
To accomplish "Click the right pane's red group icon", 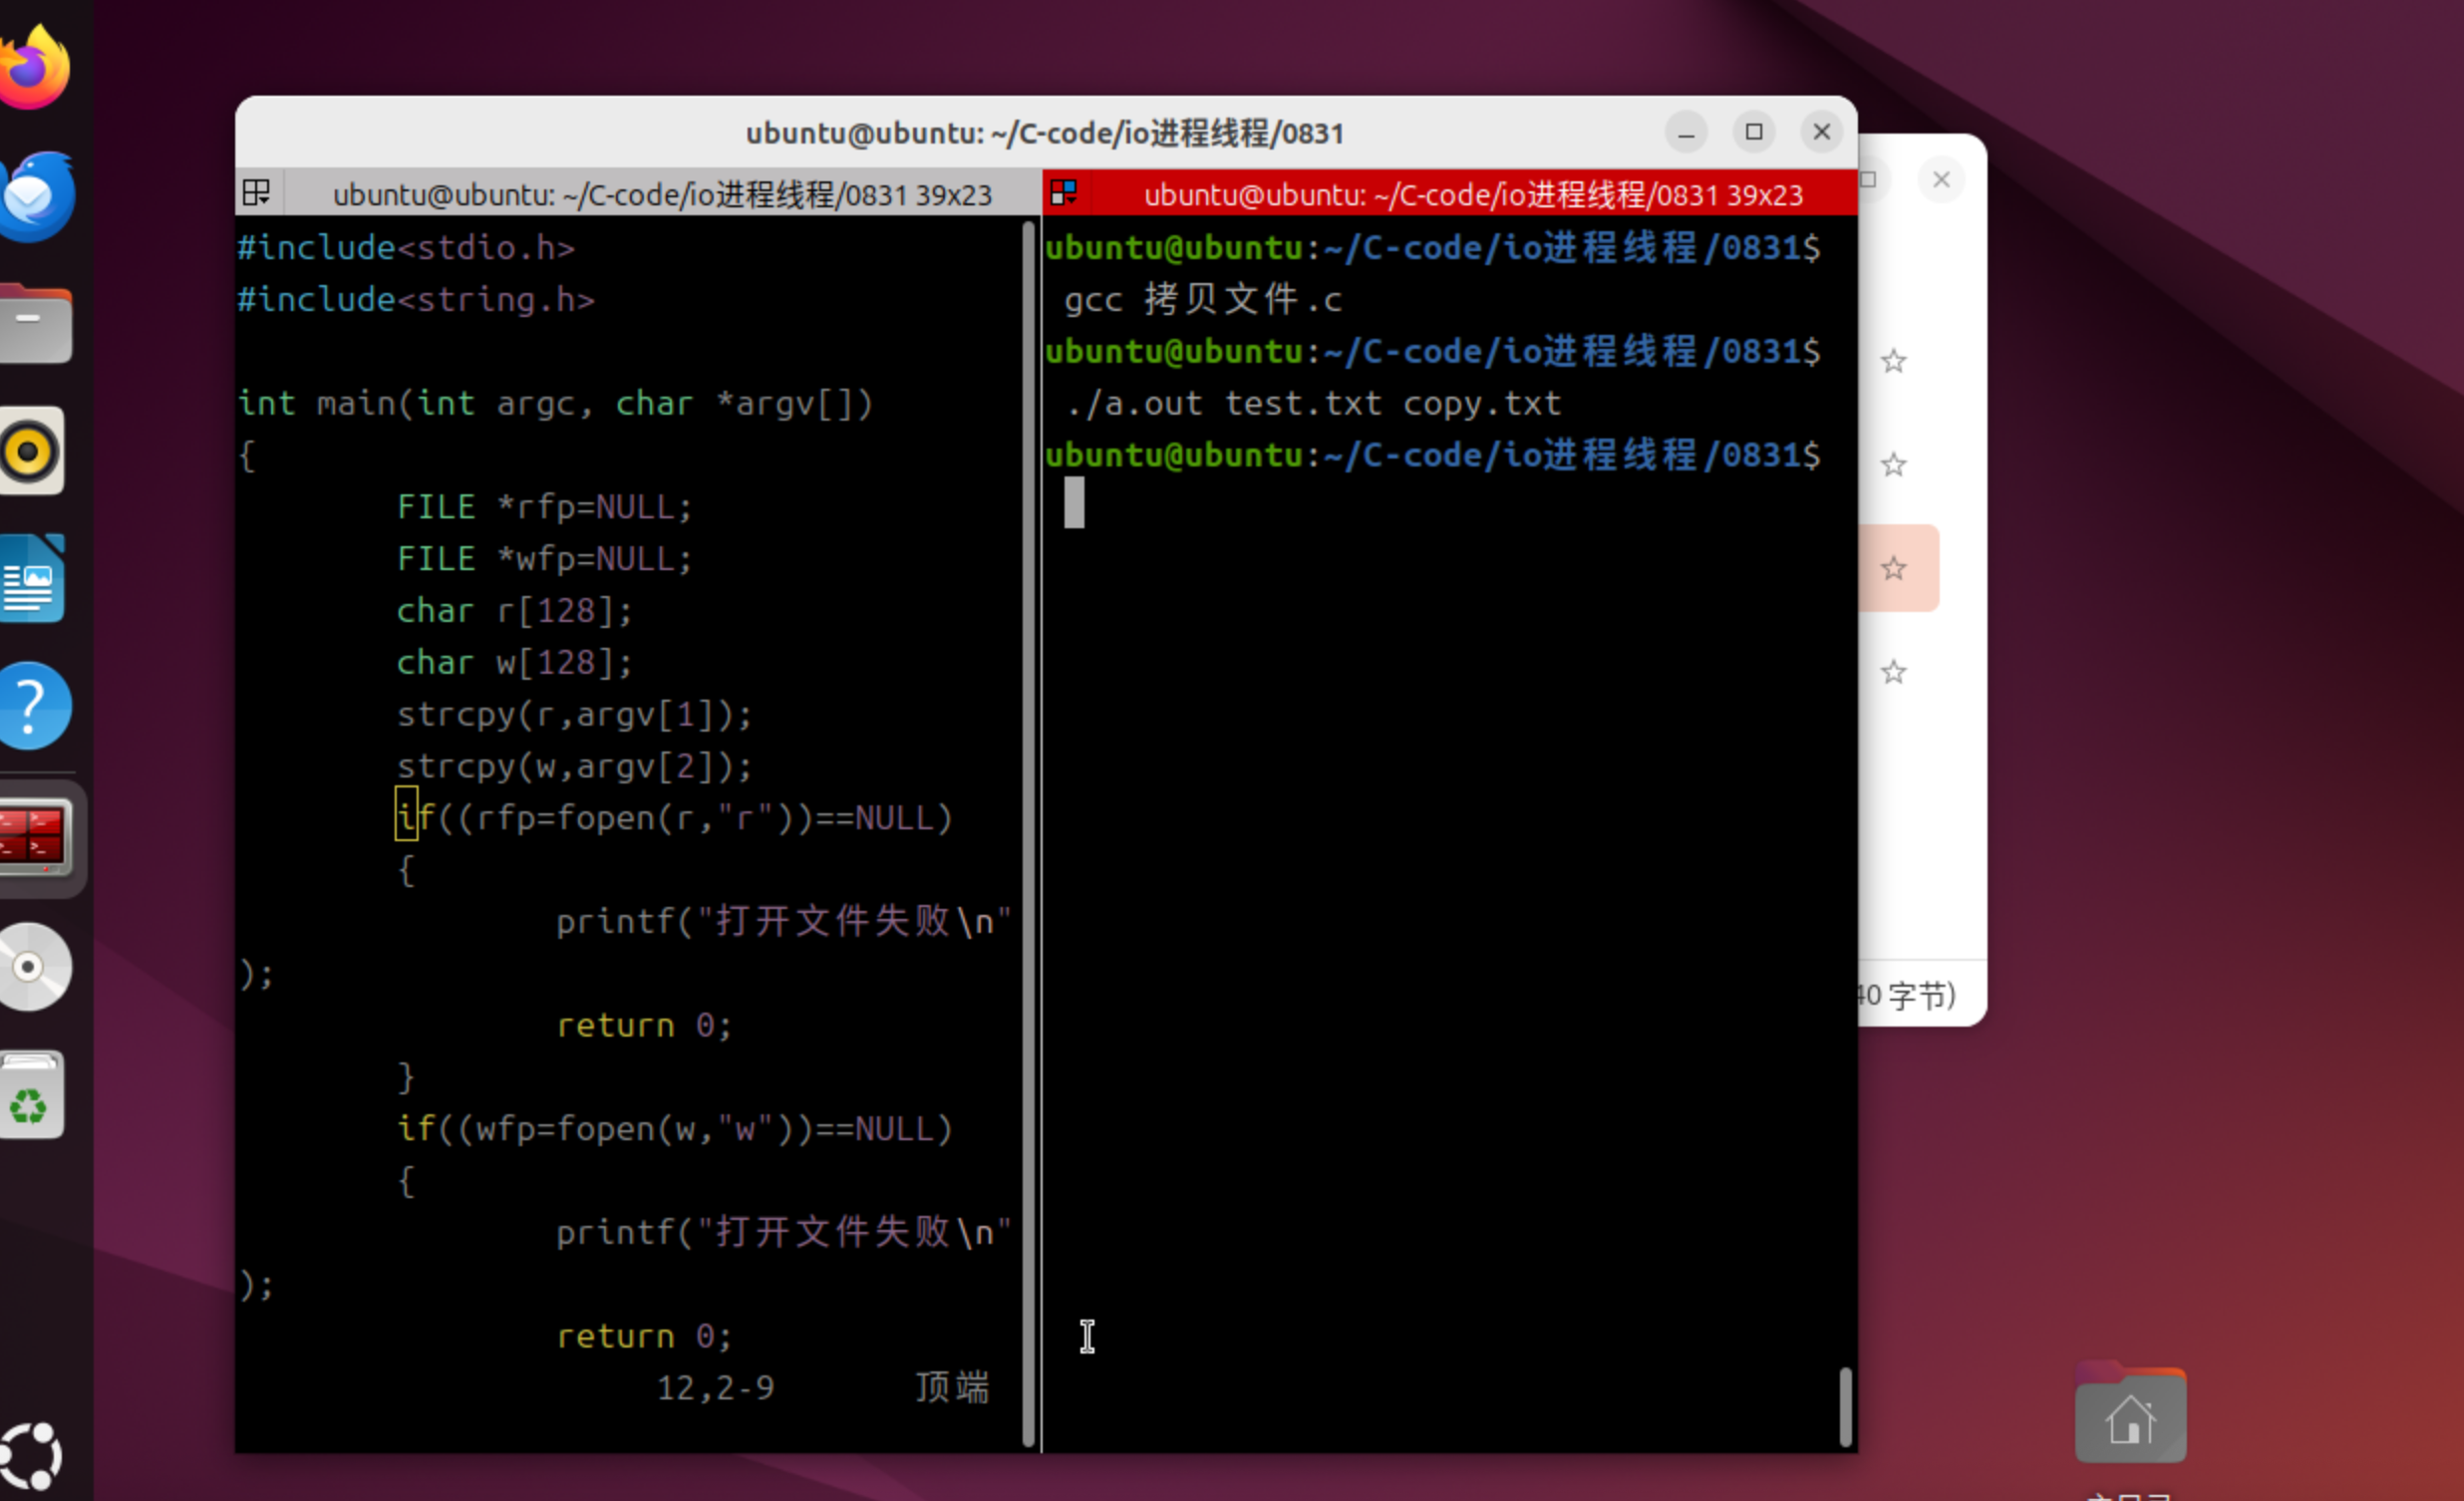I will point(1064,192).
